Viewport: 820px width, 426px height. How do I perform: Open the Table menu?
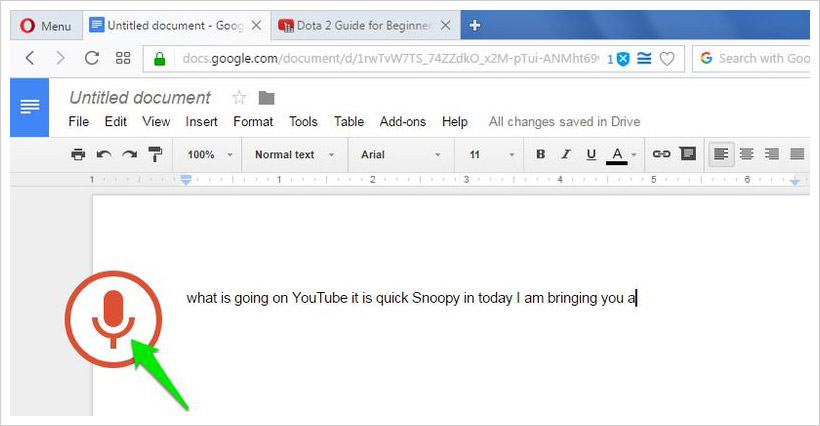(349, 122)
